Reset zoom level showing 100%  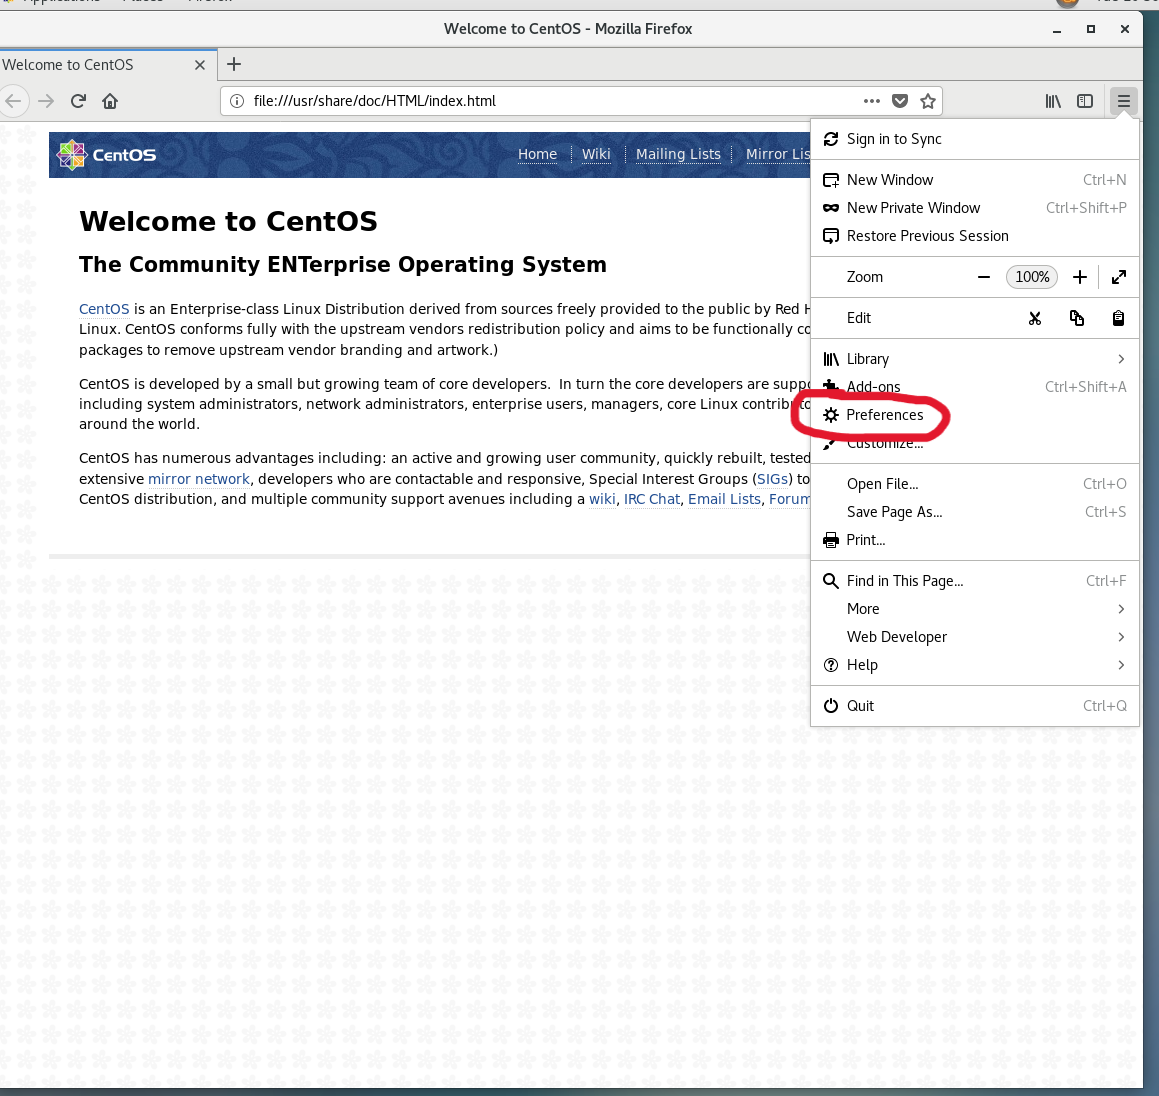click(x=1031, y=277)
